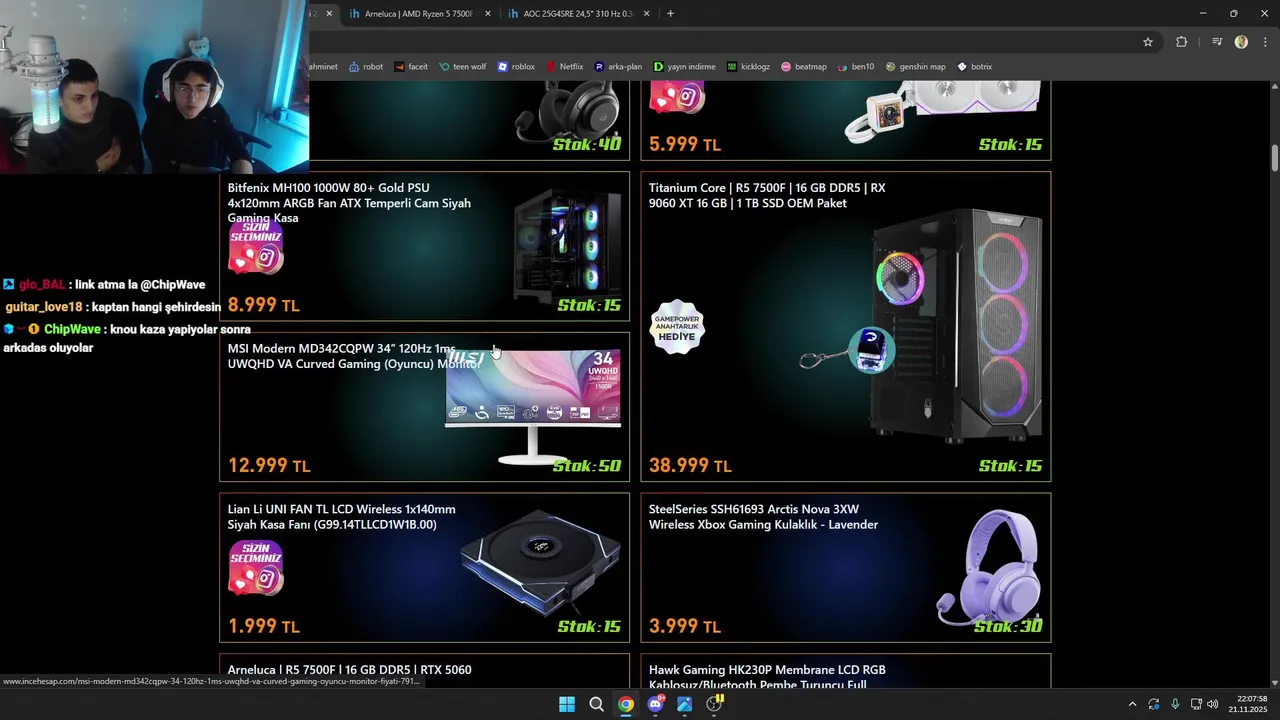Open the SteelSeries Arctis Nova 3XW Lavender title
The image size is (1280, 720).
click(763, 516)
